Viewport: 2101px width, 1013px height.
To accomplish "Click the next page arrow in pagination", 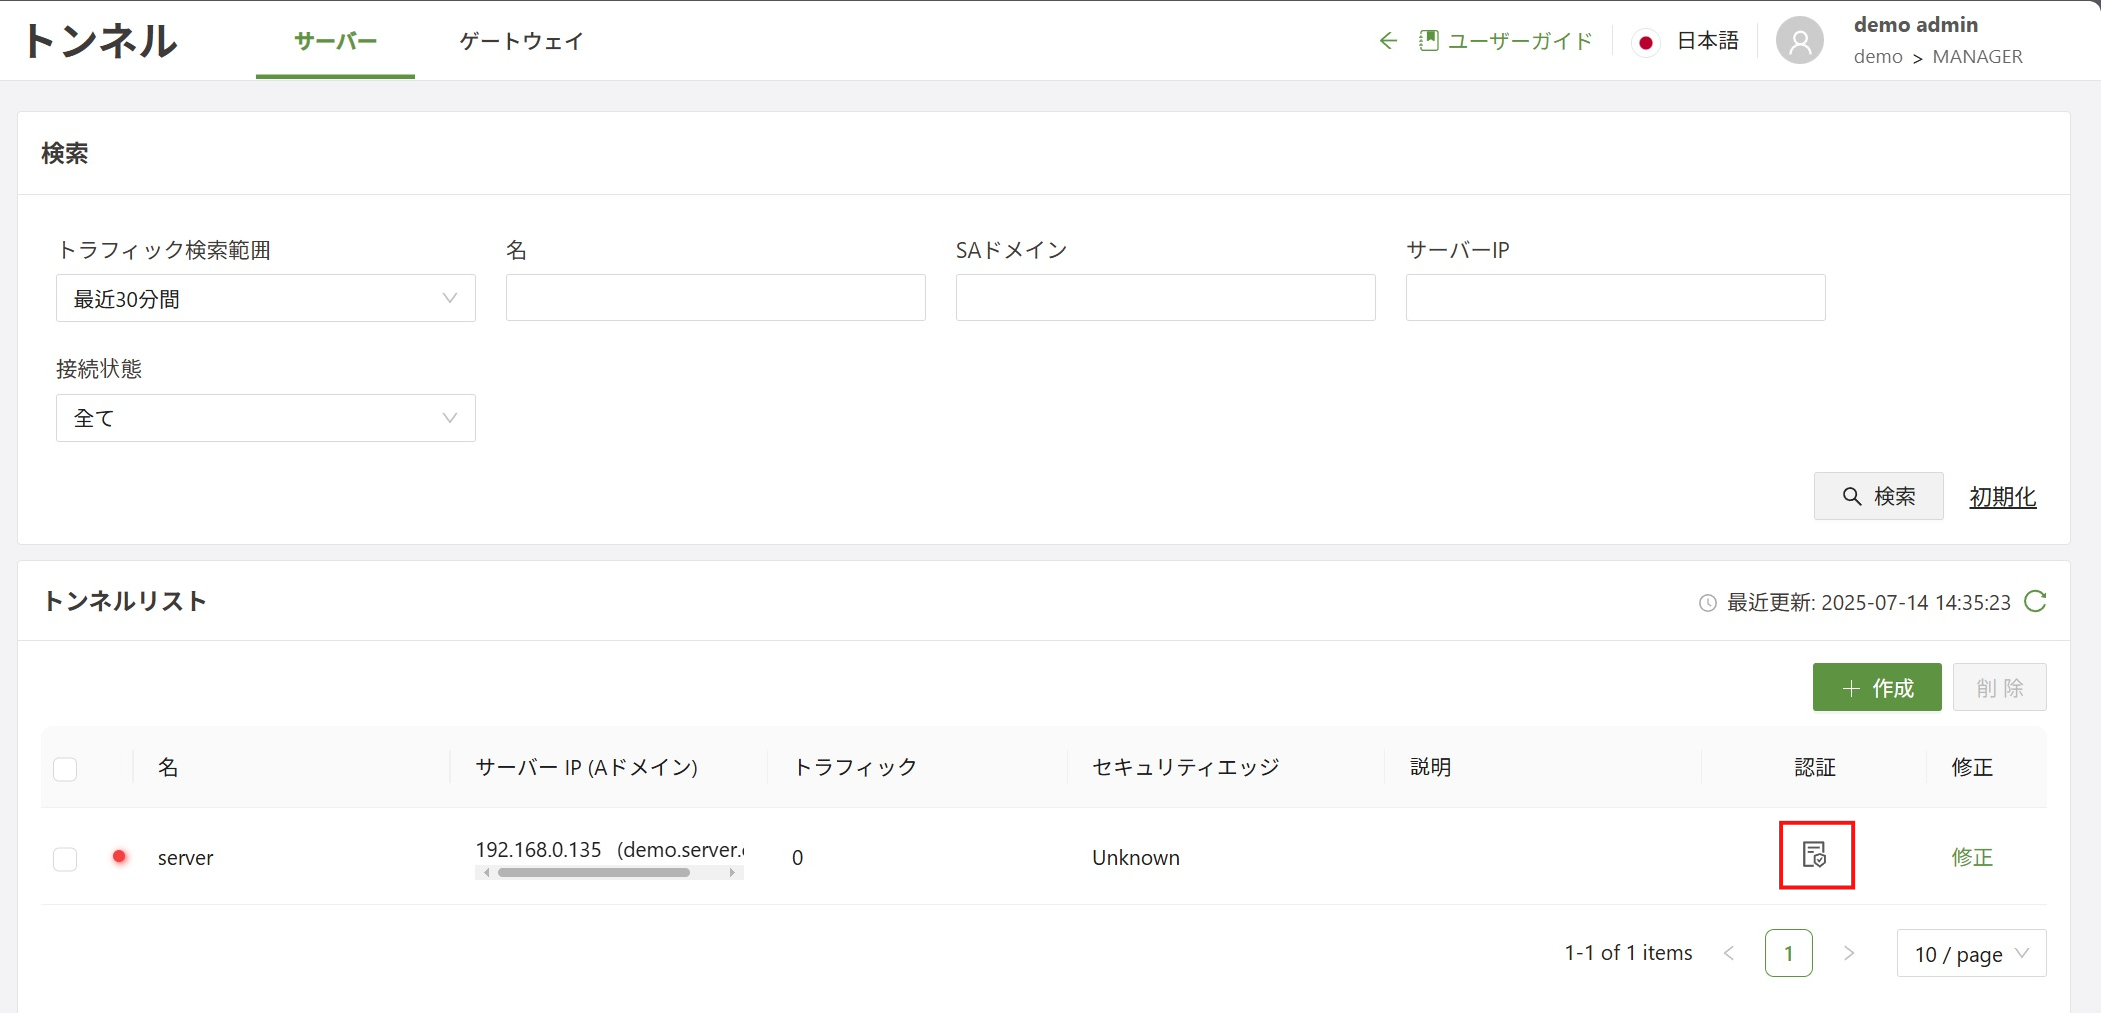I will tap(1849, 953).
